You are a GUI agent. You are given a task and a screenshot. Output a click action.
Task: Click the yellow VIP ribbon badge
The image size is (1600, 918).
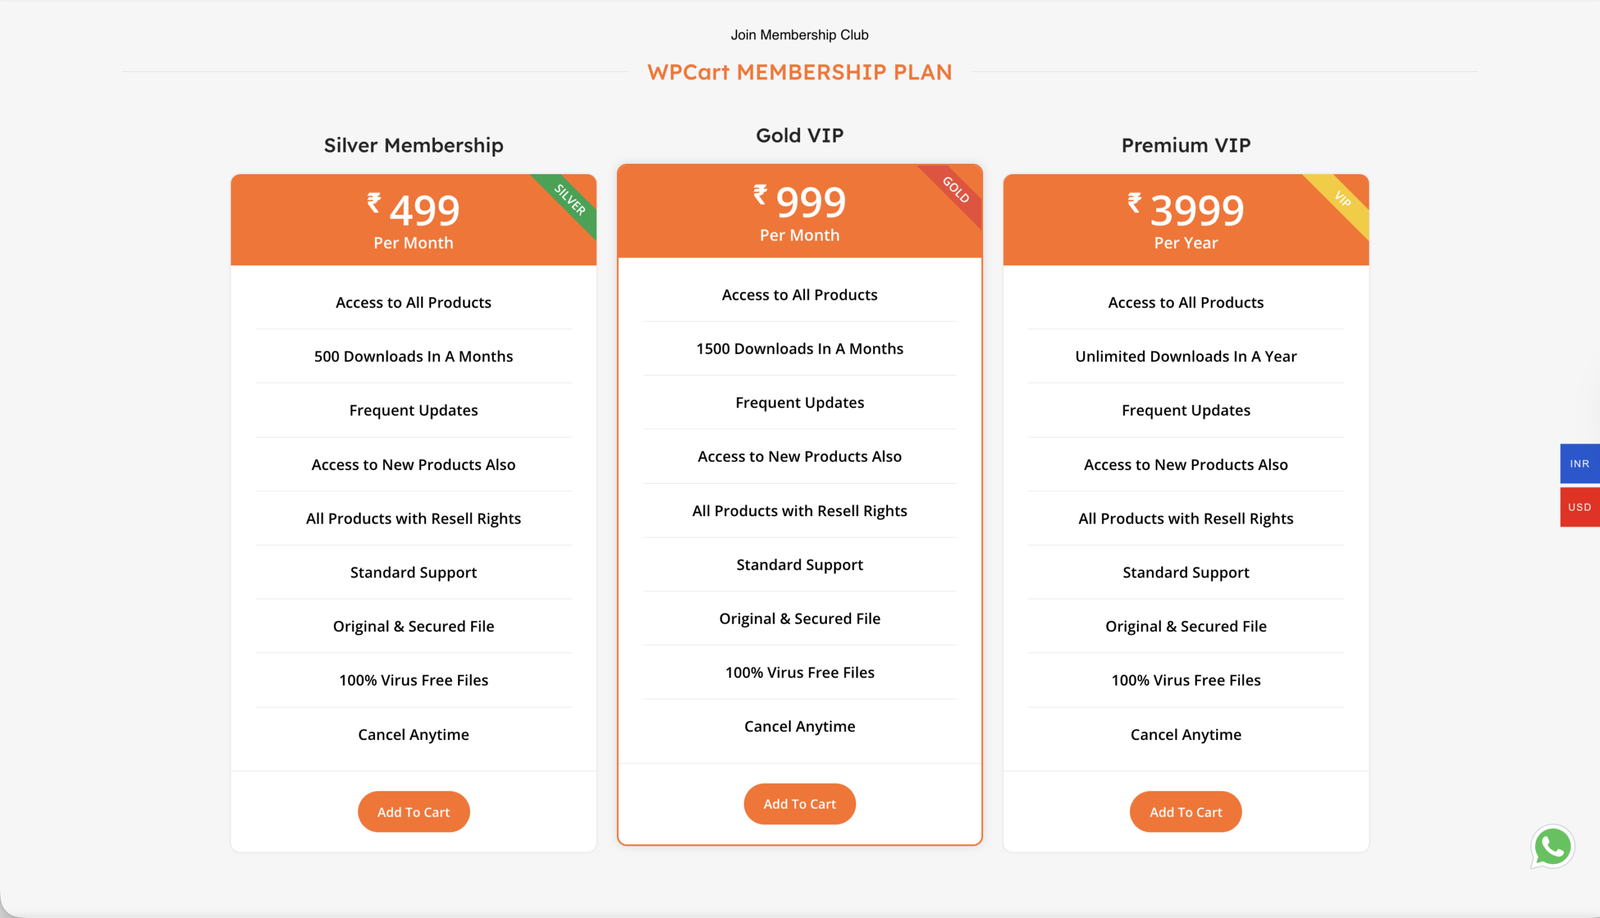tap(1343, 200)
